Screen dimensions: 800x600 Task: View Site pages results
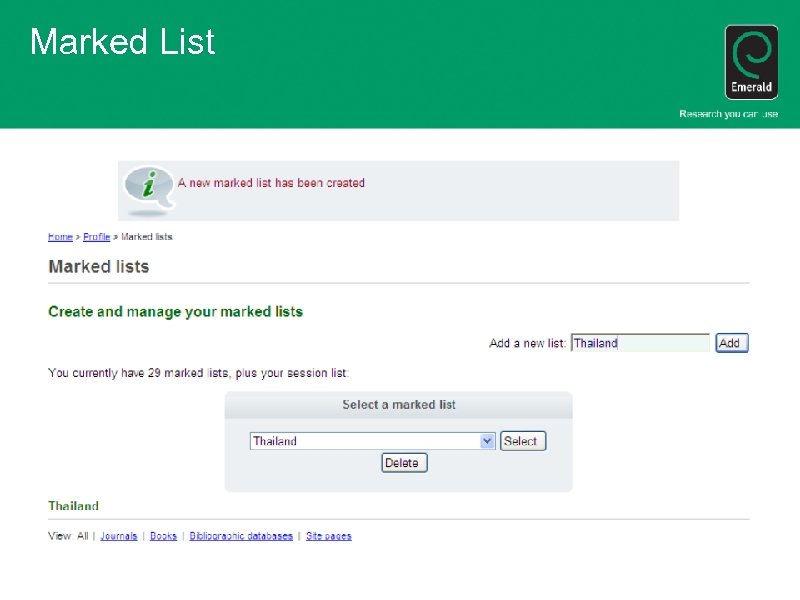(328, 536)
